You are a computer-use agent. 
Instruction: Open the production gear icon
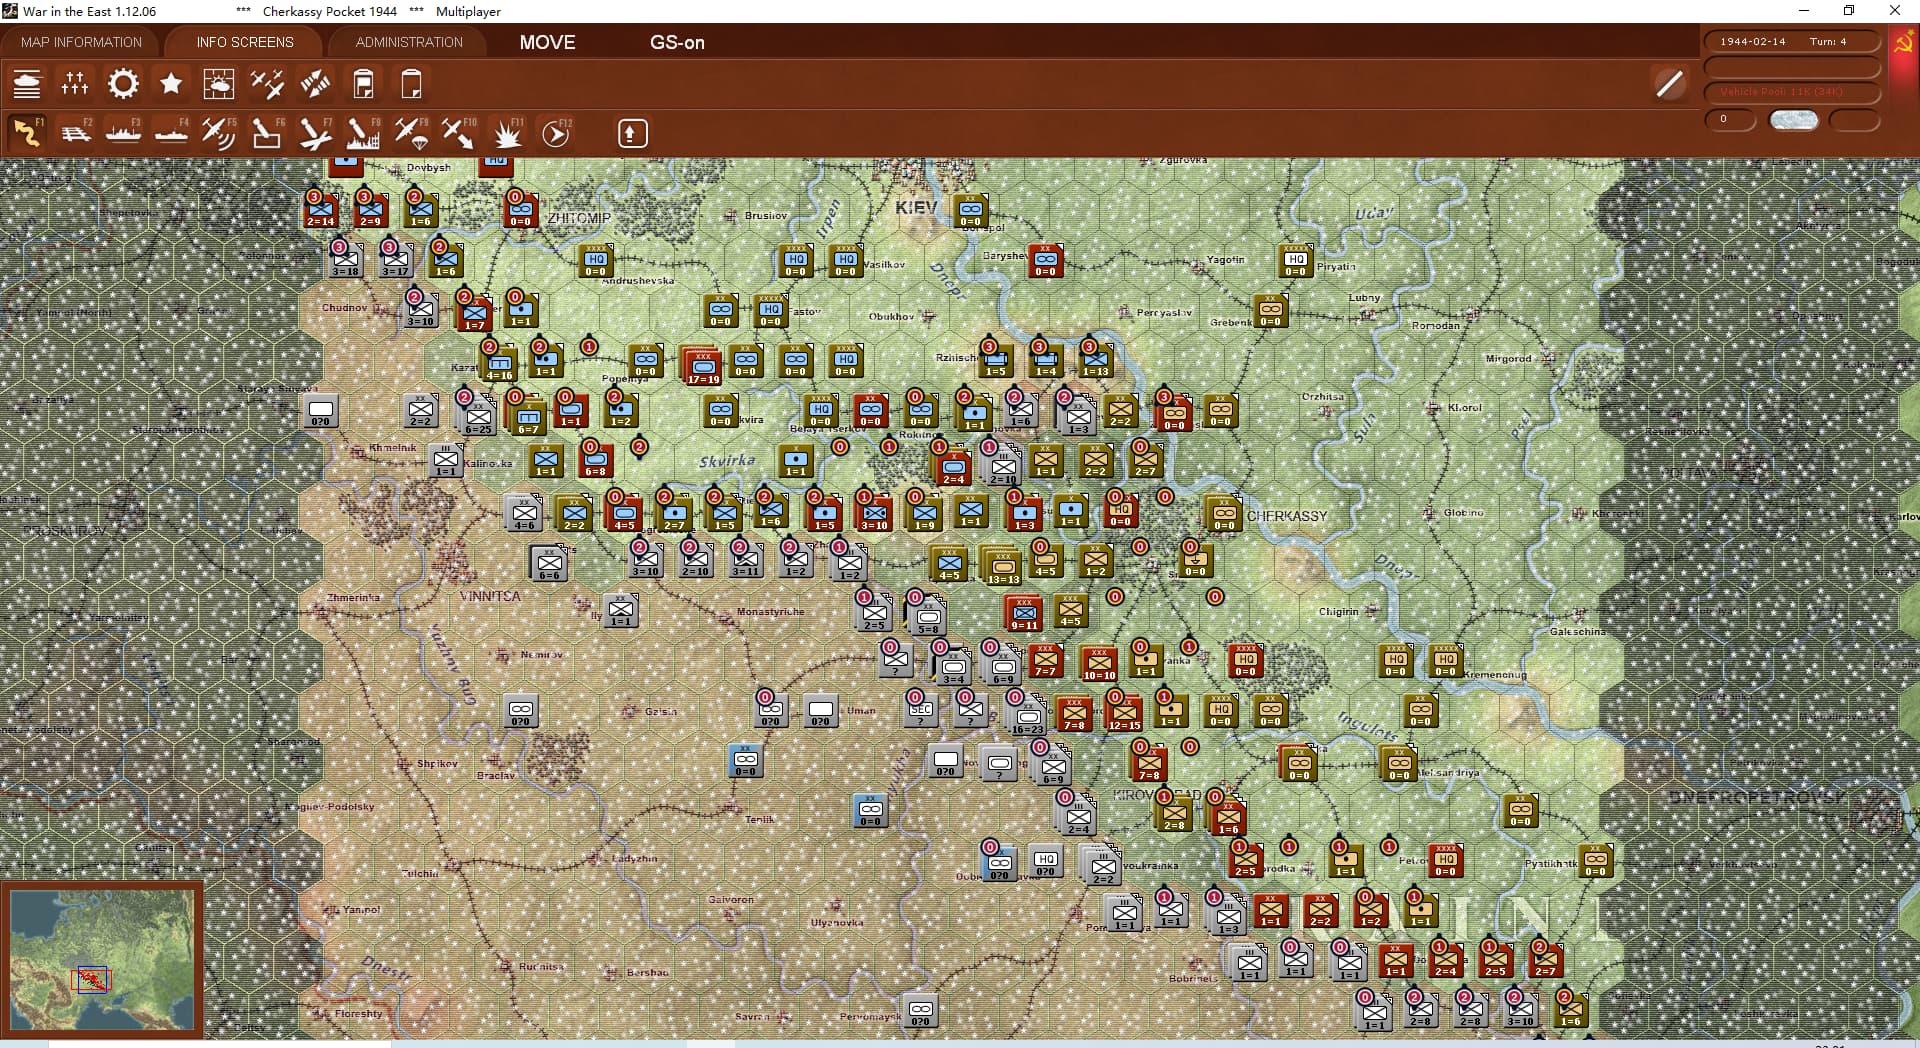pyautogui.click(x=123, y=84)
